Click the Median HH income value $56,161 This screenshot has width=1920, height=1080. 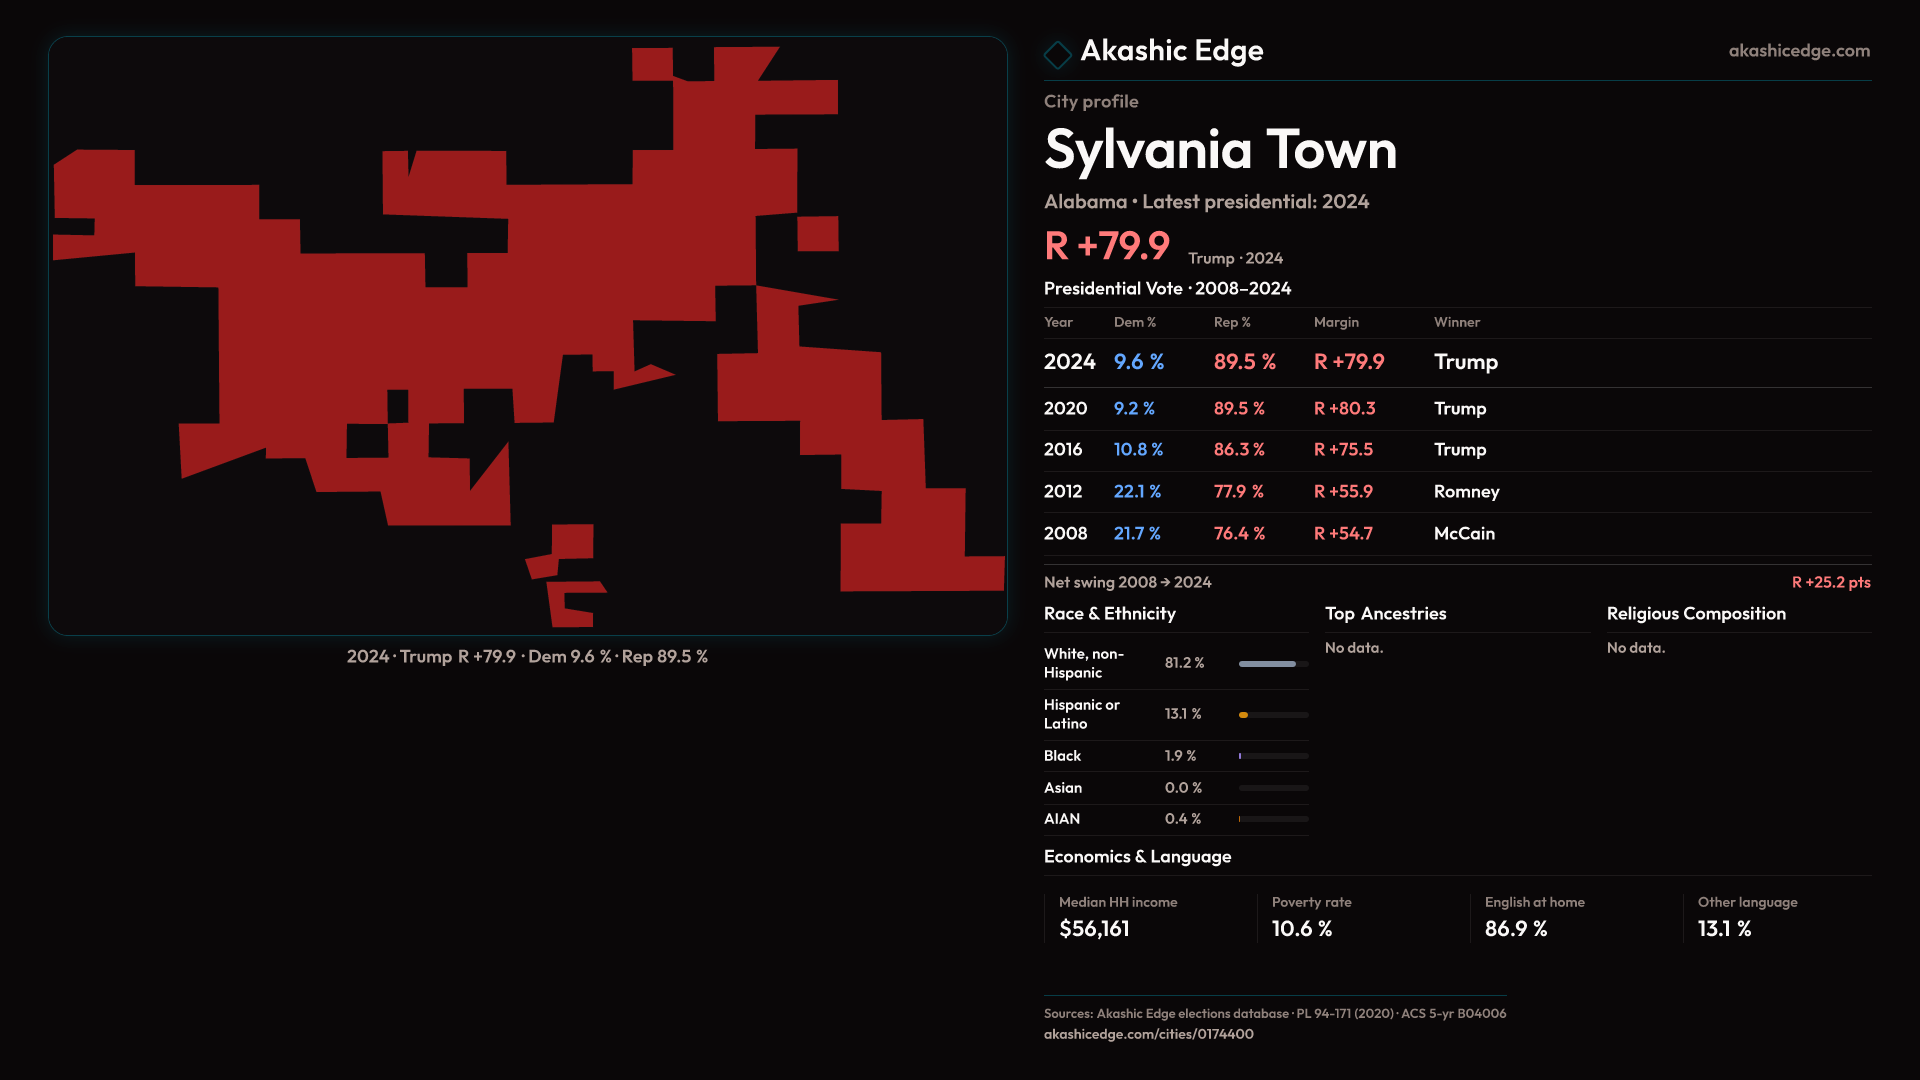point(1094,929)
